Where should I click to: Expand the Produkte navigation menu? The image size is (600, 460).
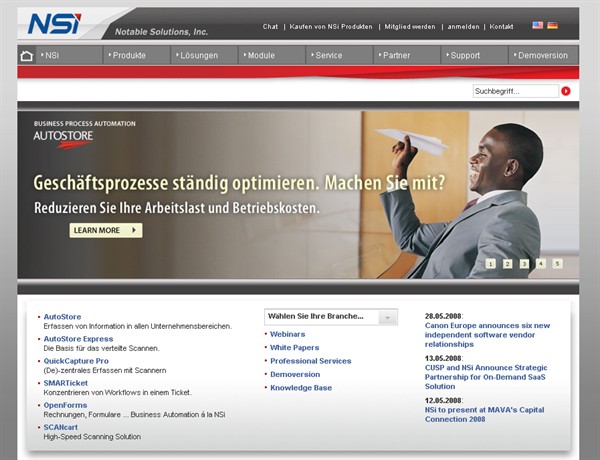coord(128,55)
